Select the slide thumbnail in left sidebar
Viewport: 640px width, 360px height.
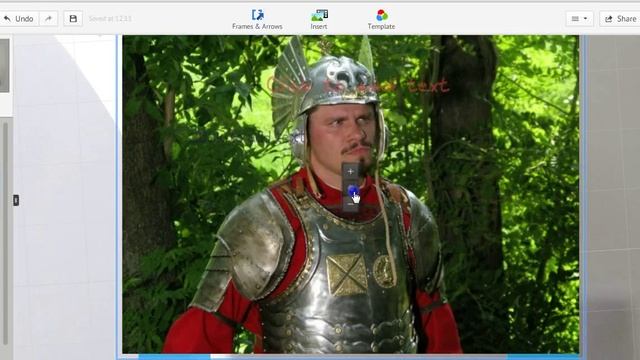(4, 65)
